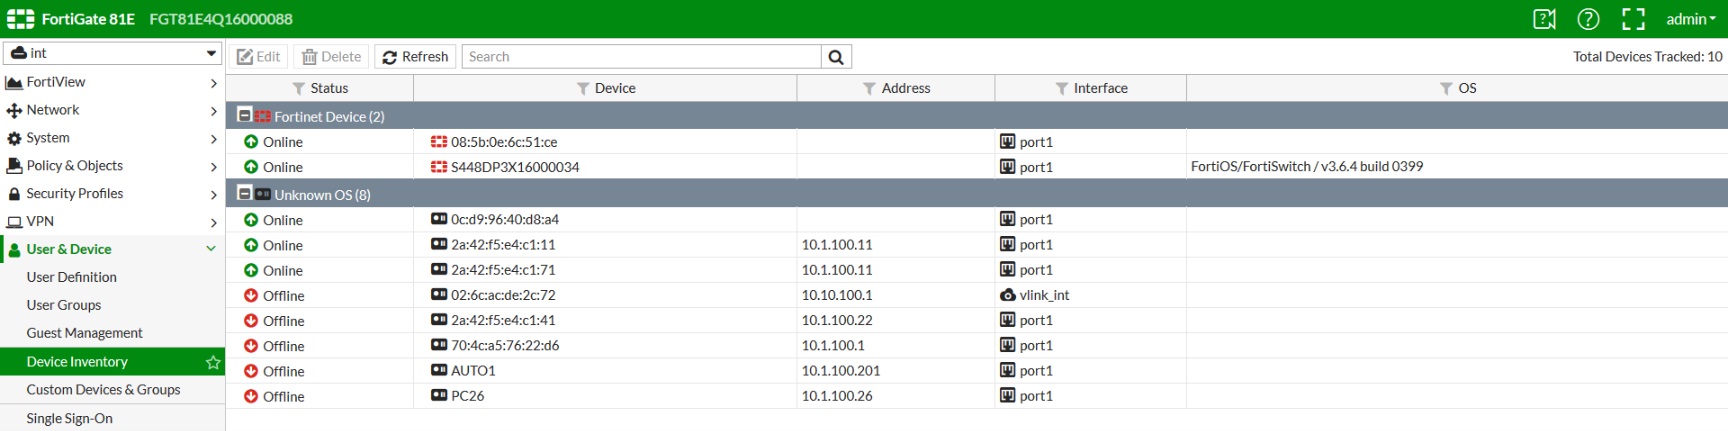1728x431 pixels.
Task: Click the port1 interface icon in AUTO1 row
Action: pos(1008,370)
